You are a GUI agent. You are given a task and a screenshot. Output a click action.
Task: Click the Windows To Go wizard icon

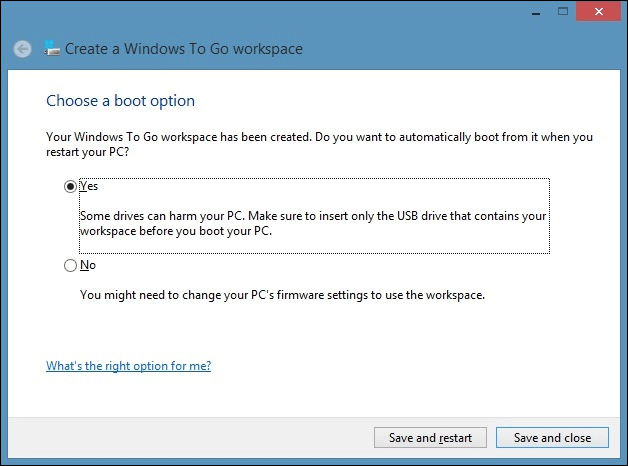pyautogui.click(x=53, y=47)
